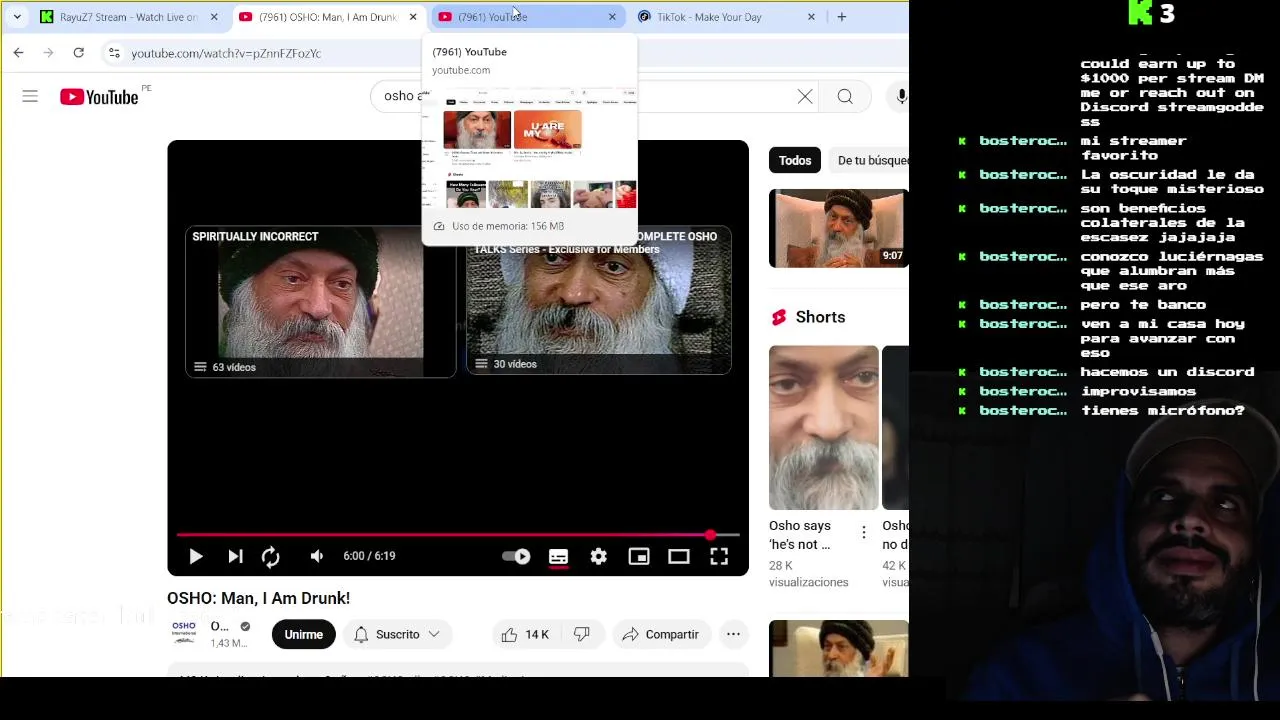Close the OSHO: Man, I Am Drunk tab
The width and height of the screenshot is (1280, 720).
[x=413, y=17]
